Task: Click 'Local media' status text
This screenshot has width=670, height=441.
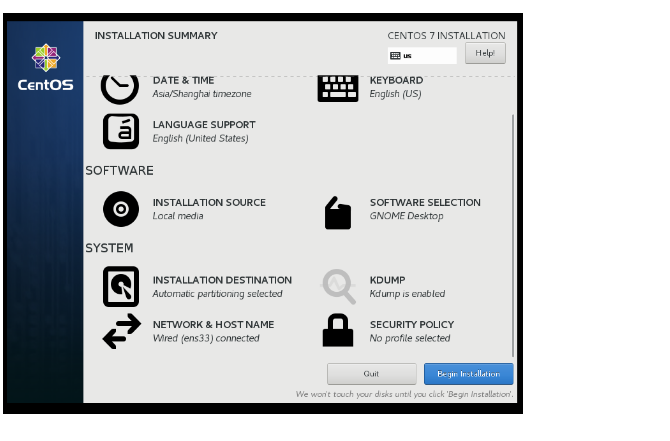Action: [x=178, y=216]
